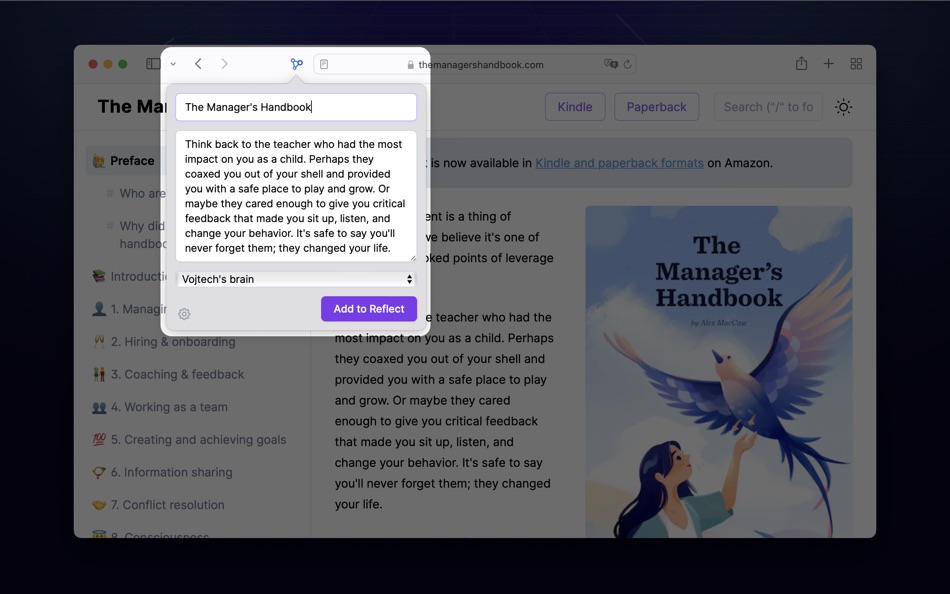Screen dimensions: 950x594
Task: Click the books icon beside Introduction
Action: [99, 276]
